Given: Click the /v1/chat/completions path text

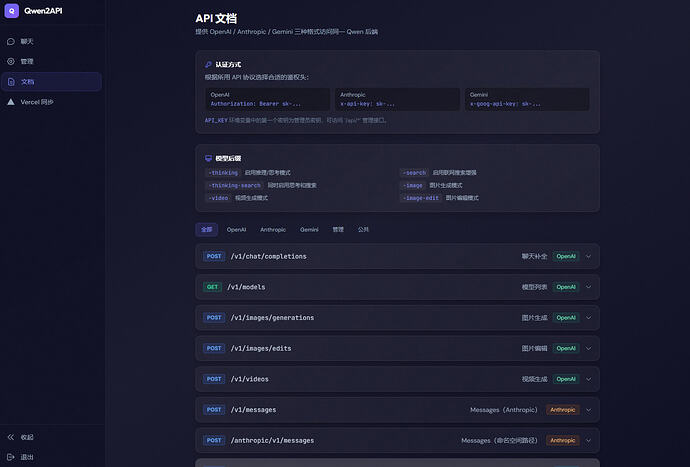Looking at the screenshot, I should [x=268, y=257].
